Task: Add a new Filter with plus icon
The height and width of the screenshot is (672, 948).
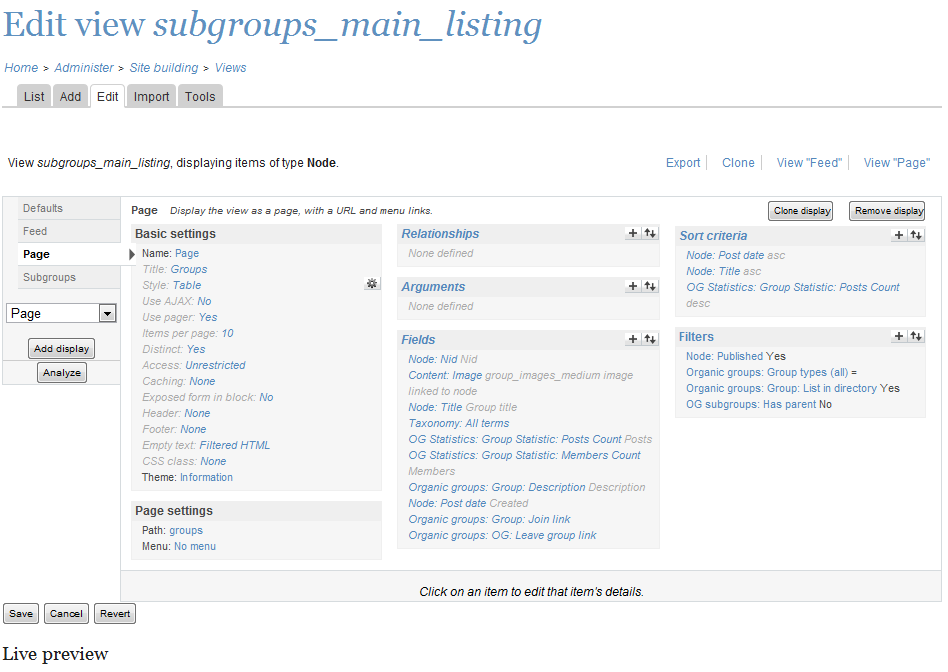Action: (898, 336)
